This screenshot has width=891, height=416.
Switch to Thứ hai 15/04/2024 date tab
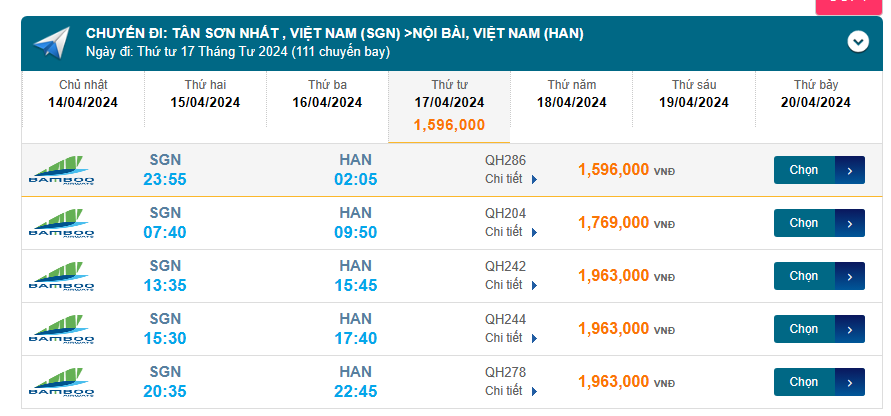pos(205,94)
